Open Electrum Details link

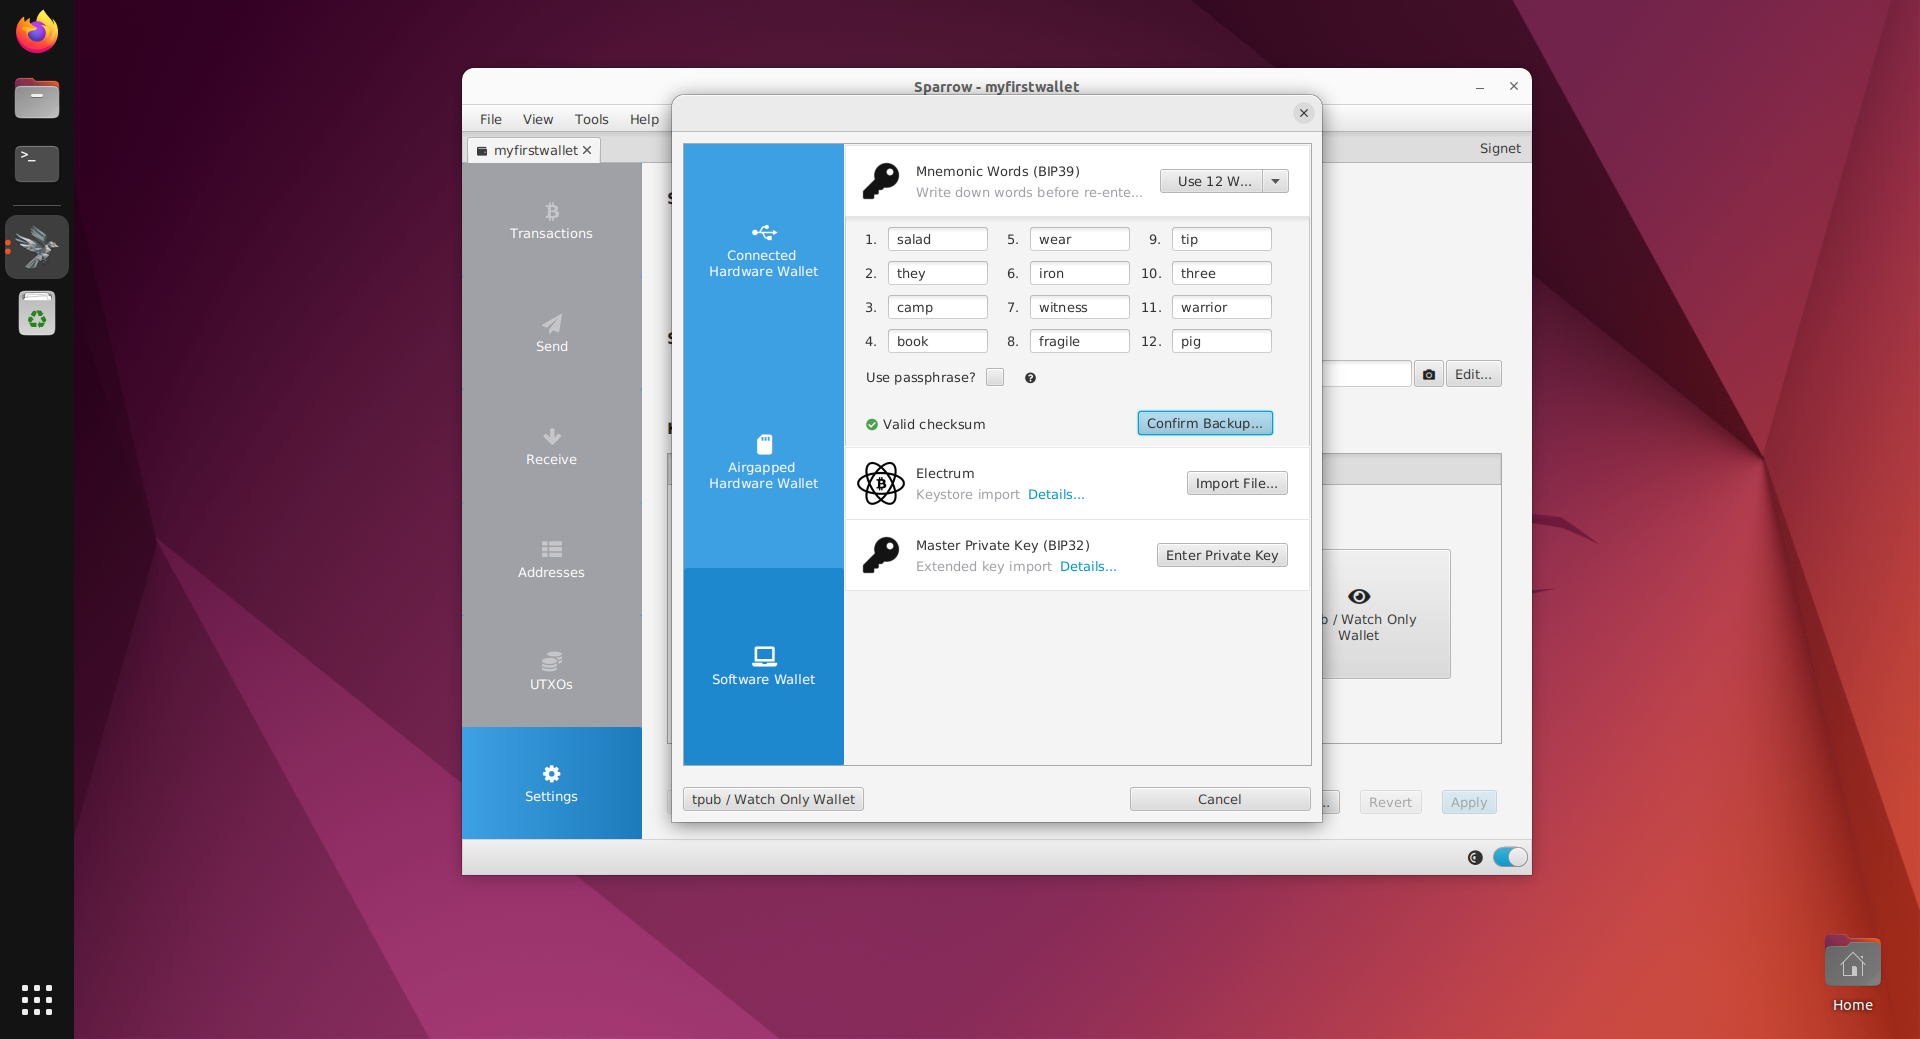pyautogui.click(x=1056, y=495)
